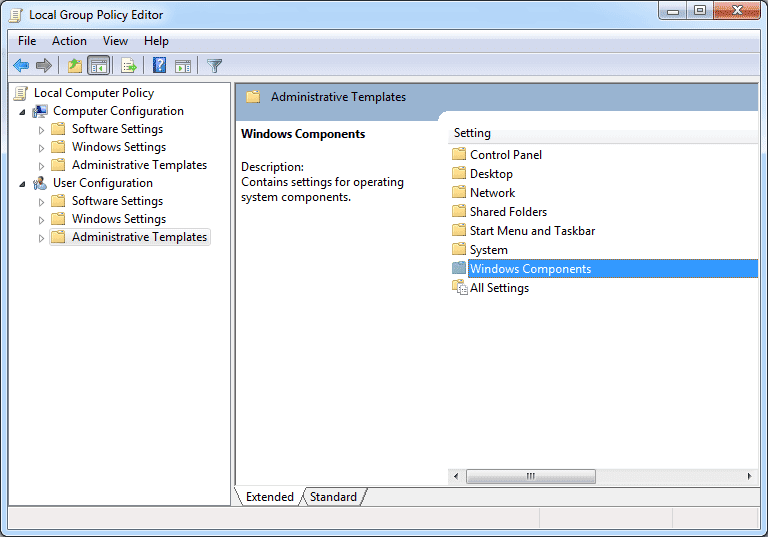Open the Help menu
The image size is (768, 537).
tap(156, 41)
